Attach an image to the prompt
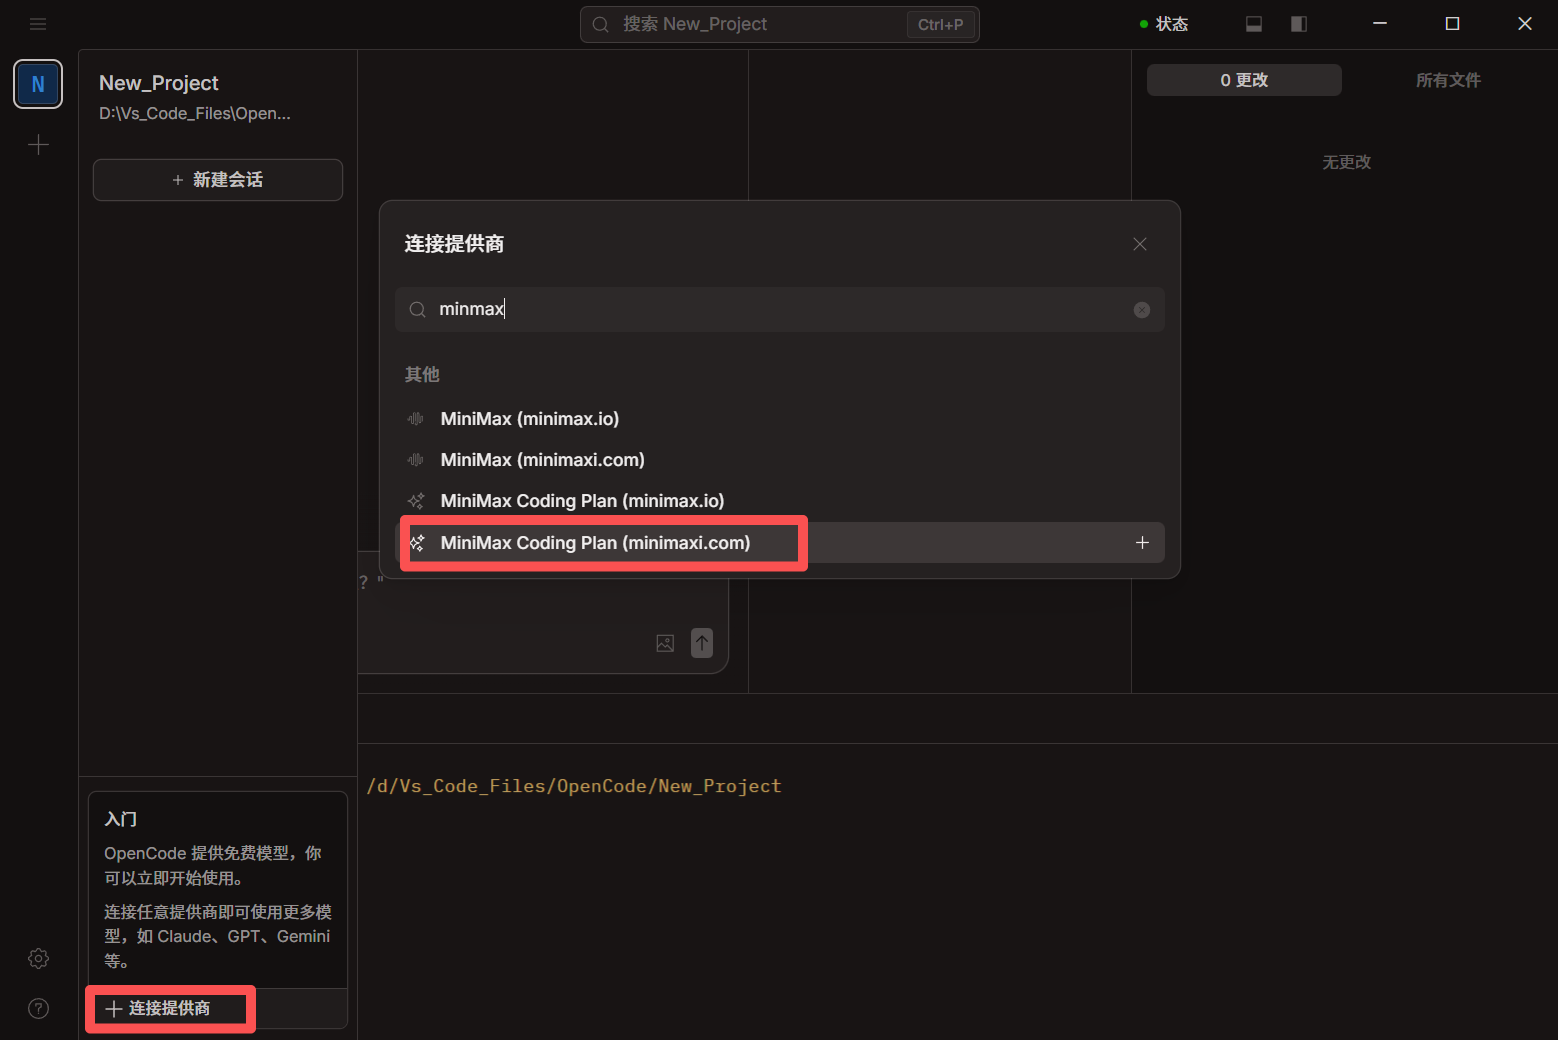Viewport: 1558px width, 1040px height. 665,643
